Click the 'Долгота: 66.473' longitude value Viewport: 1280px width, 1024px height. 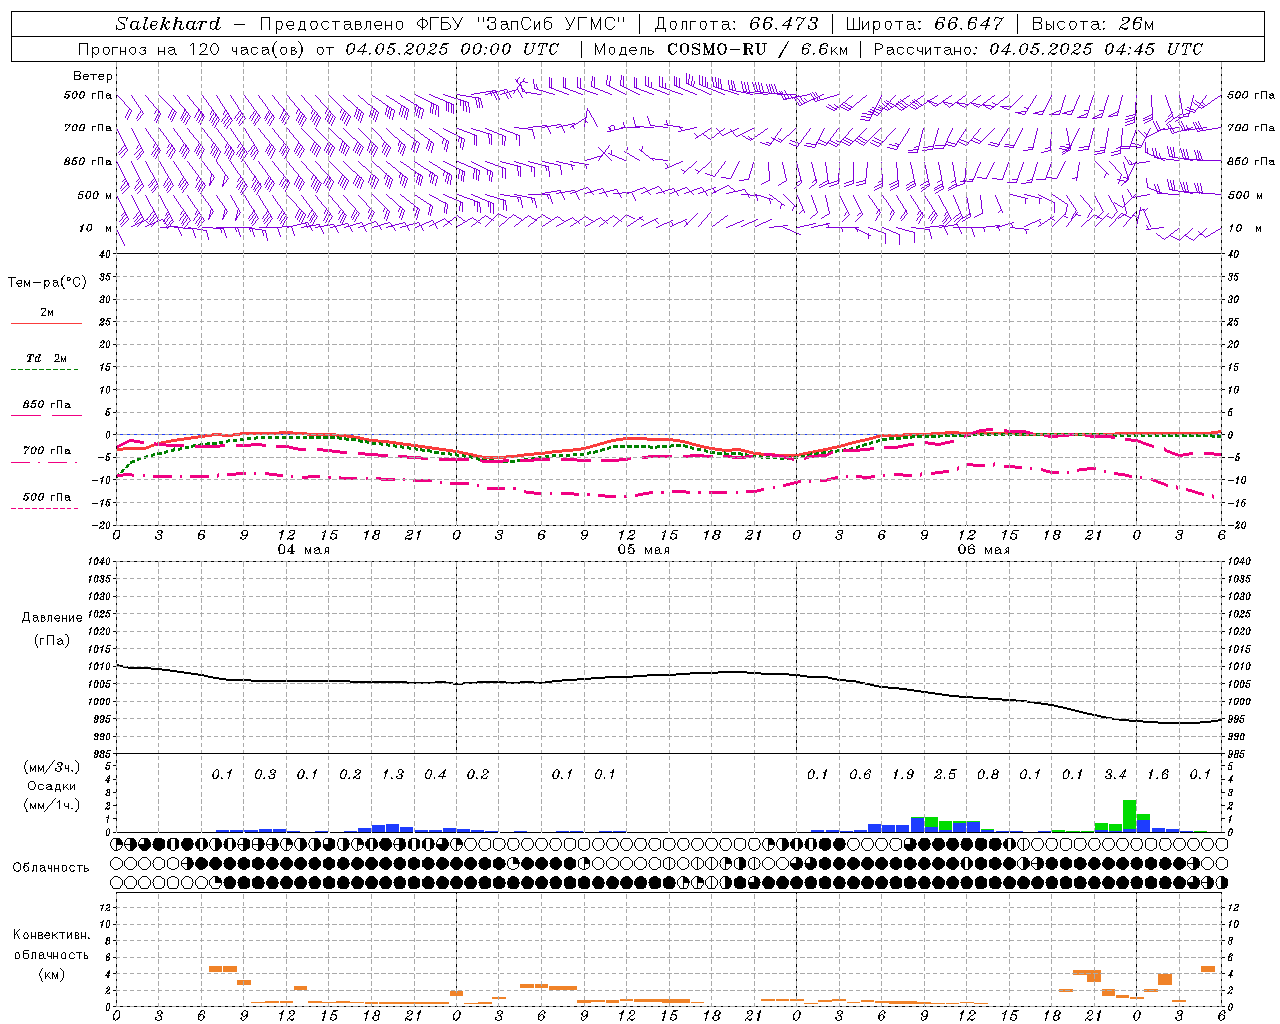click(x=737, y=24)
